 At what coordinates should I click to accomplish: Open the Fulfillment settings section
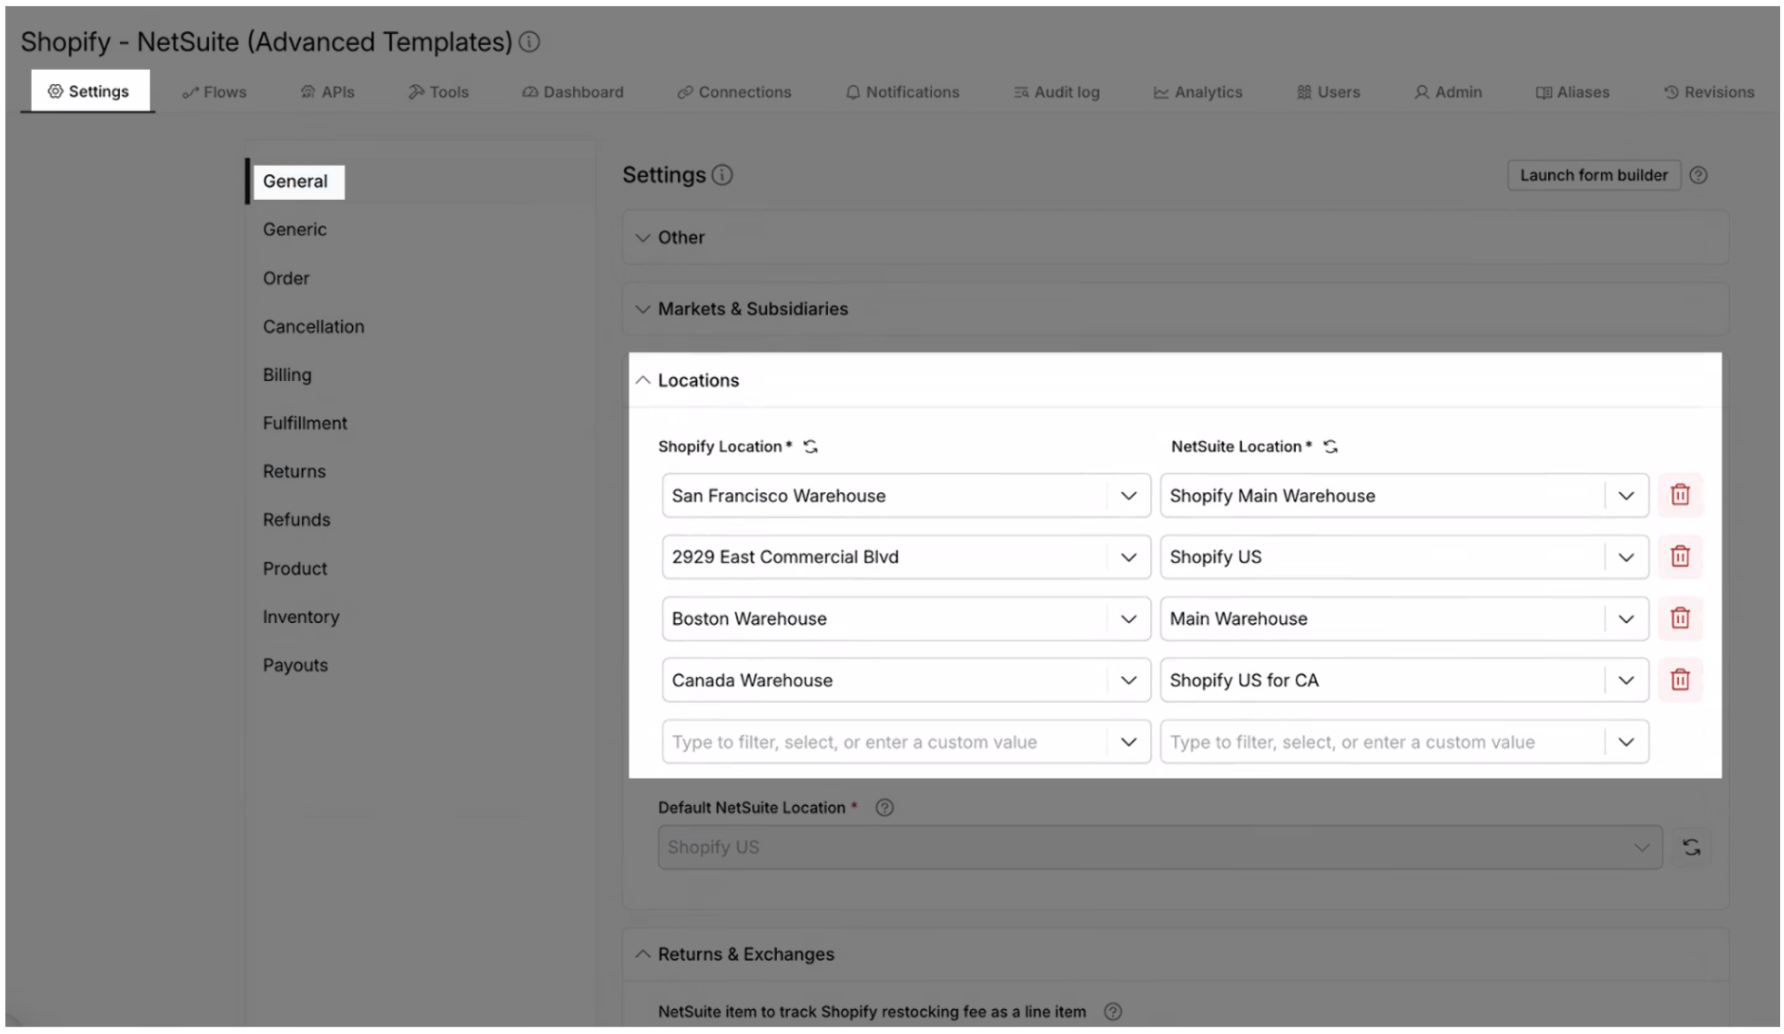tap(305, 424)
